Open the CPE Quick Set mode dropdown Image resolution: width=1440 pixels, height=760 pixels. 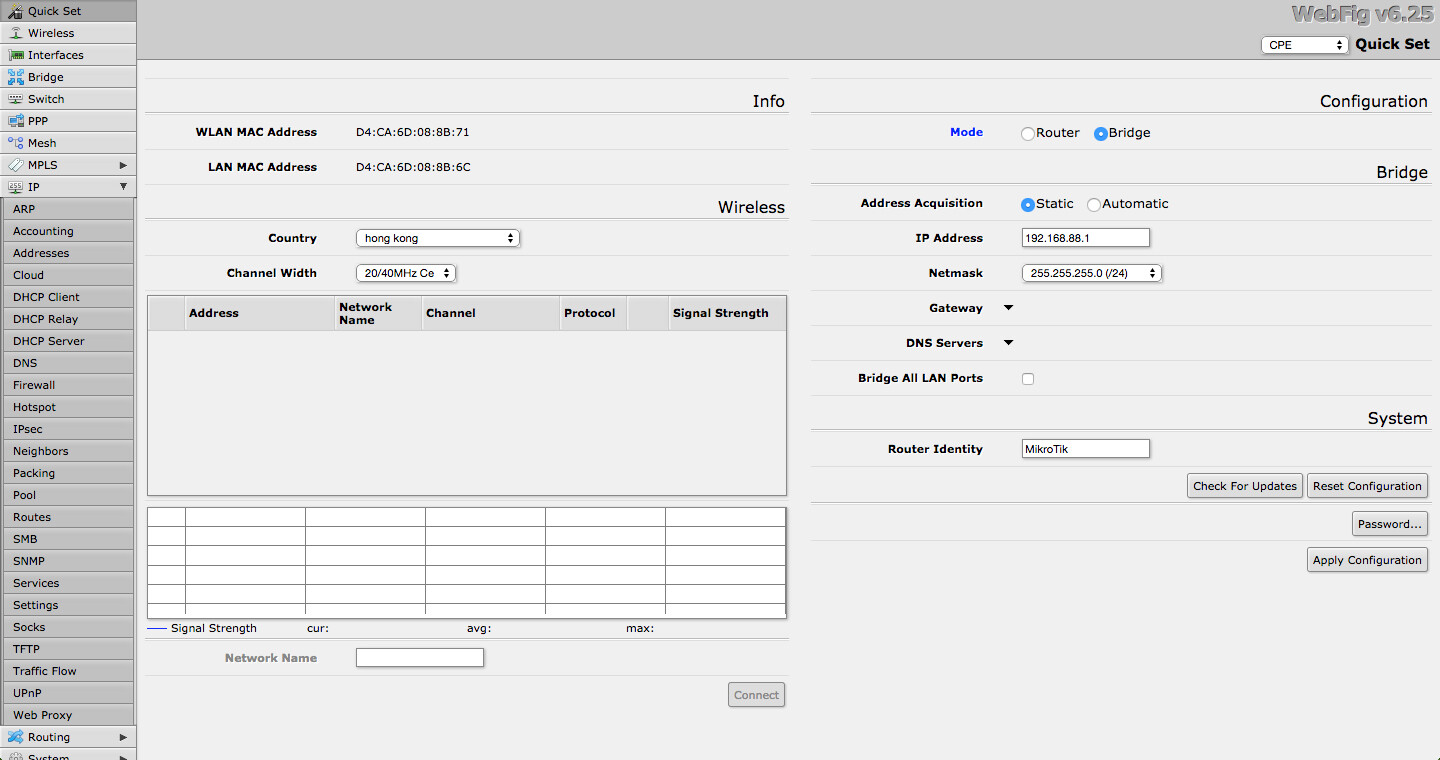pyautogui.click(x=1305, y=45)
